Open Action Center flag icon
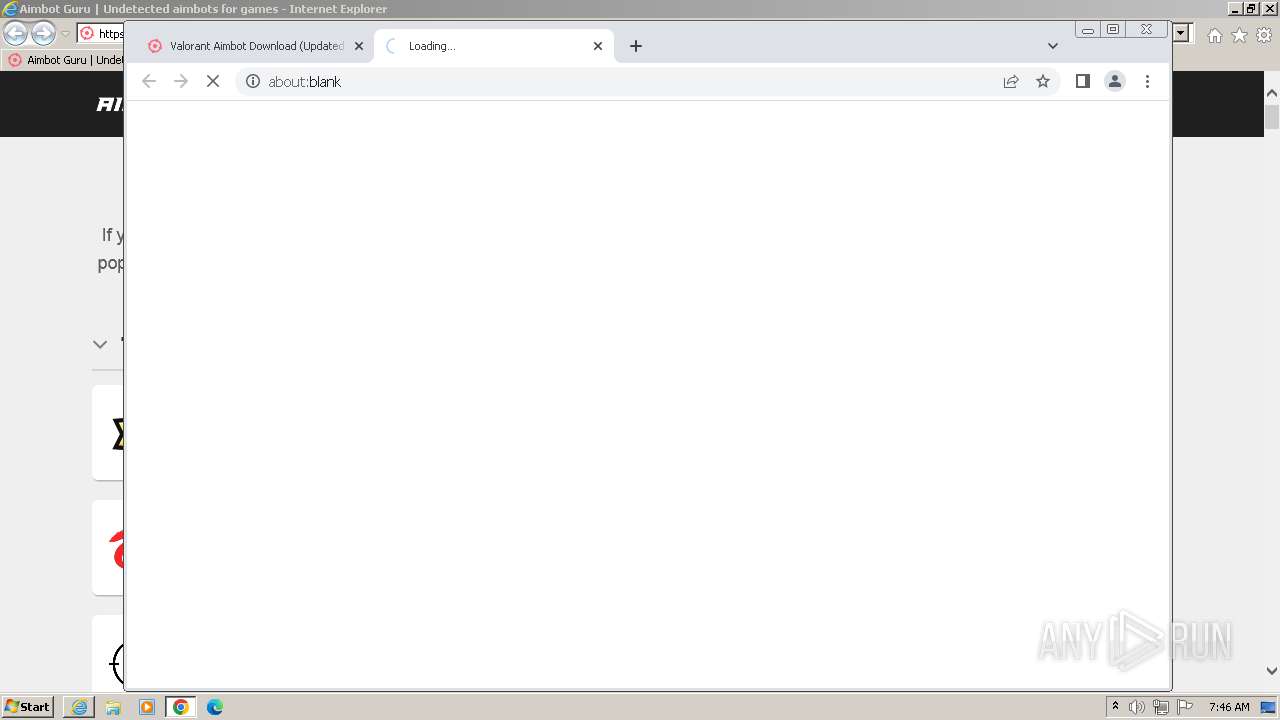1280x720 pixels. 1185,707
